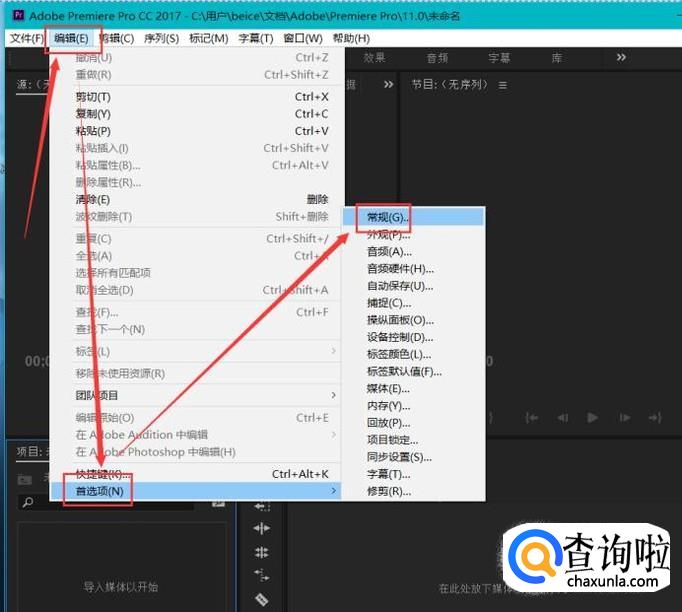This screenshot has width=682, height=612.
Task: Select 操纵面板(O)... preferences
Action: point(414,321)
